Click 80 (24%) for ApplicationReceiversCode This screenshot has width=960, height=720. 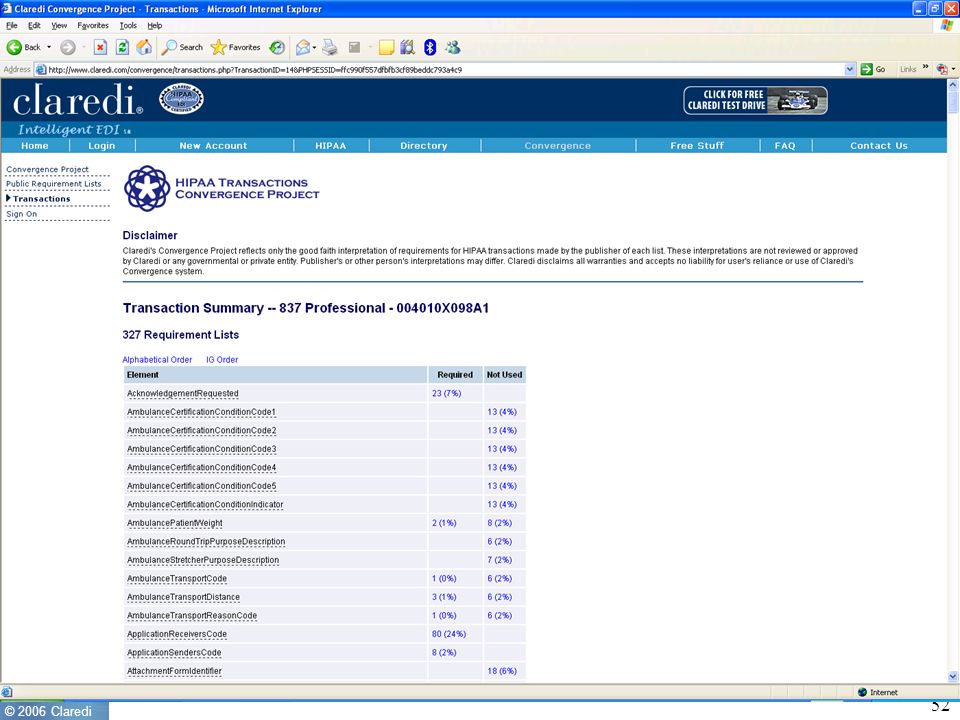click(449, 634)
